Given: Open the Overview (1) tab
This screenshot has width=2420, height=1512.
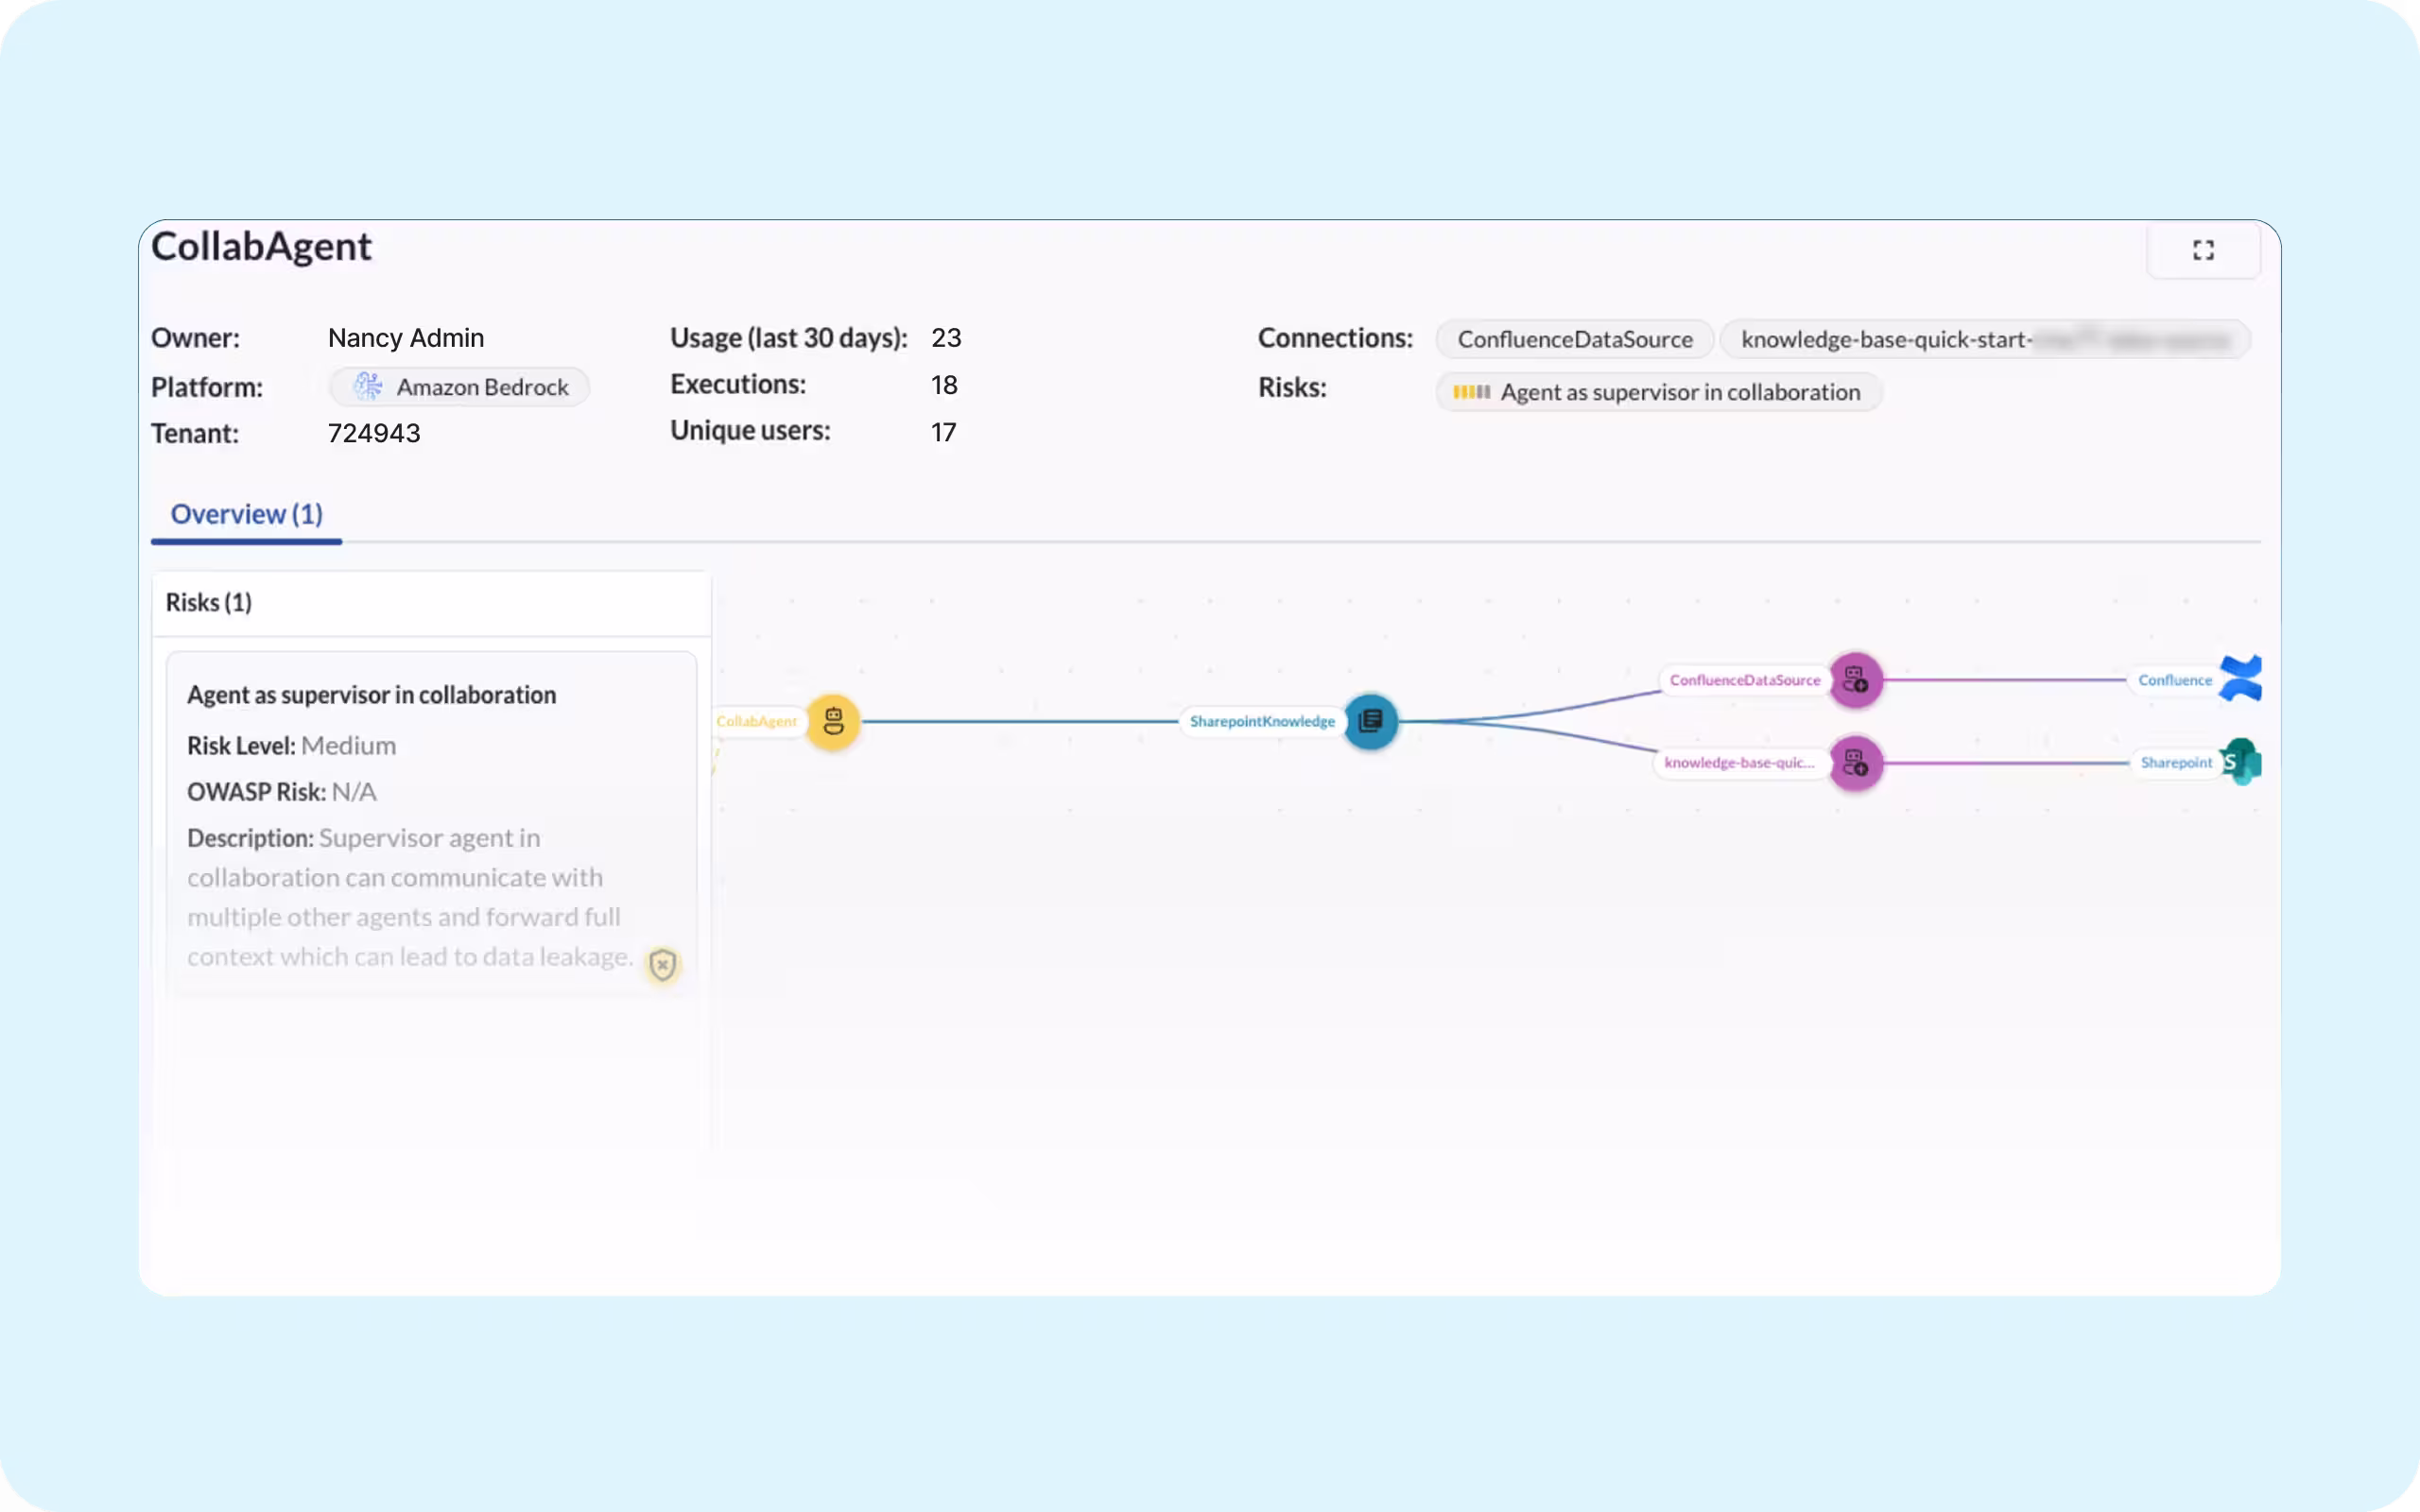Looking at the screenshot, I should pos(246,514).
